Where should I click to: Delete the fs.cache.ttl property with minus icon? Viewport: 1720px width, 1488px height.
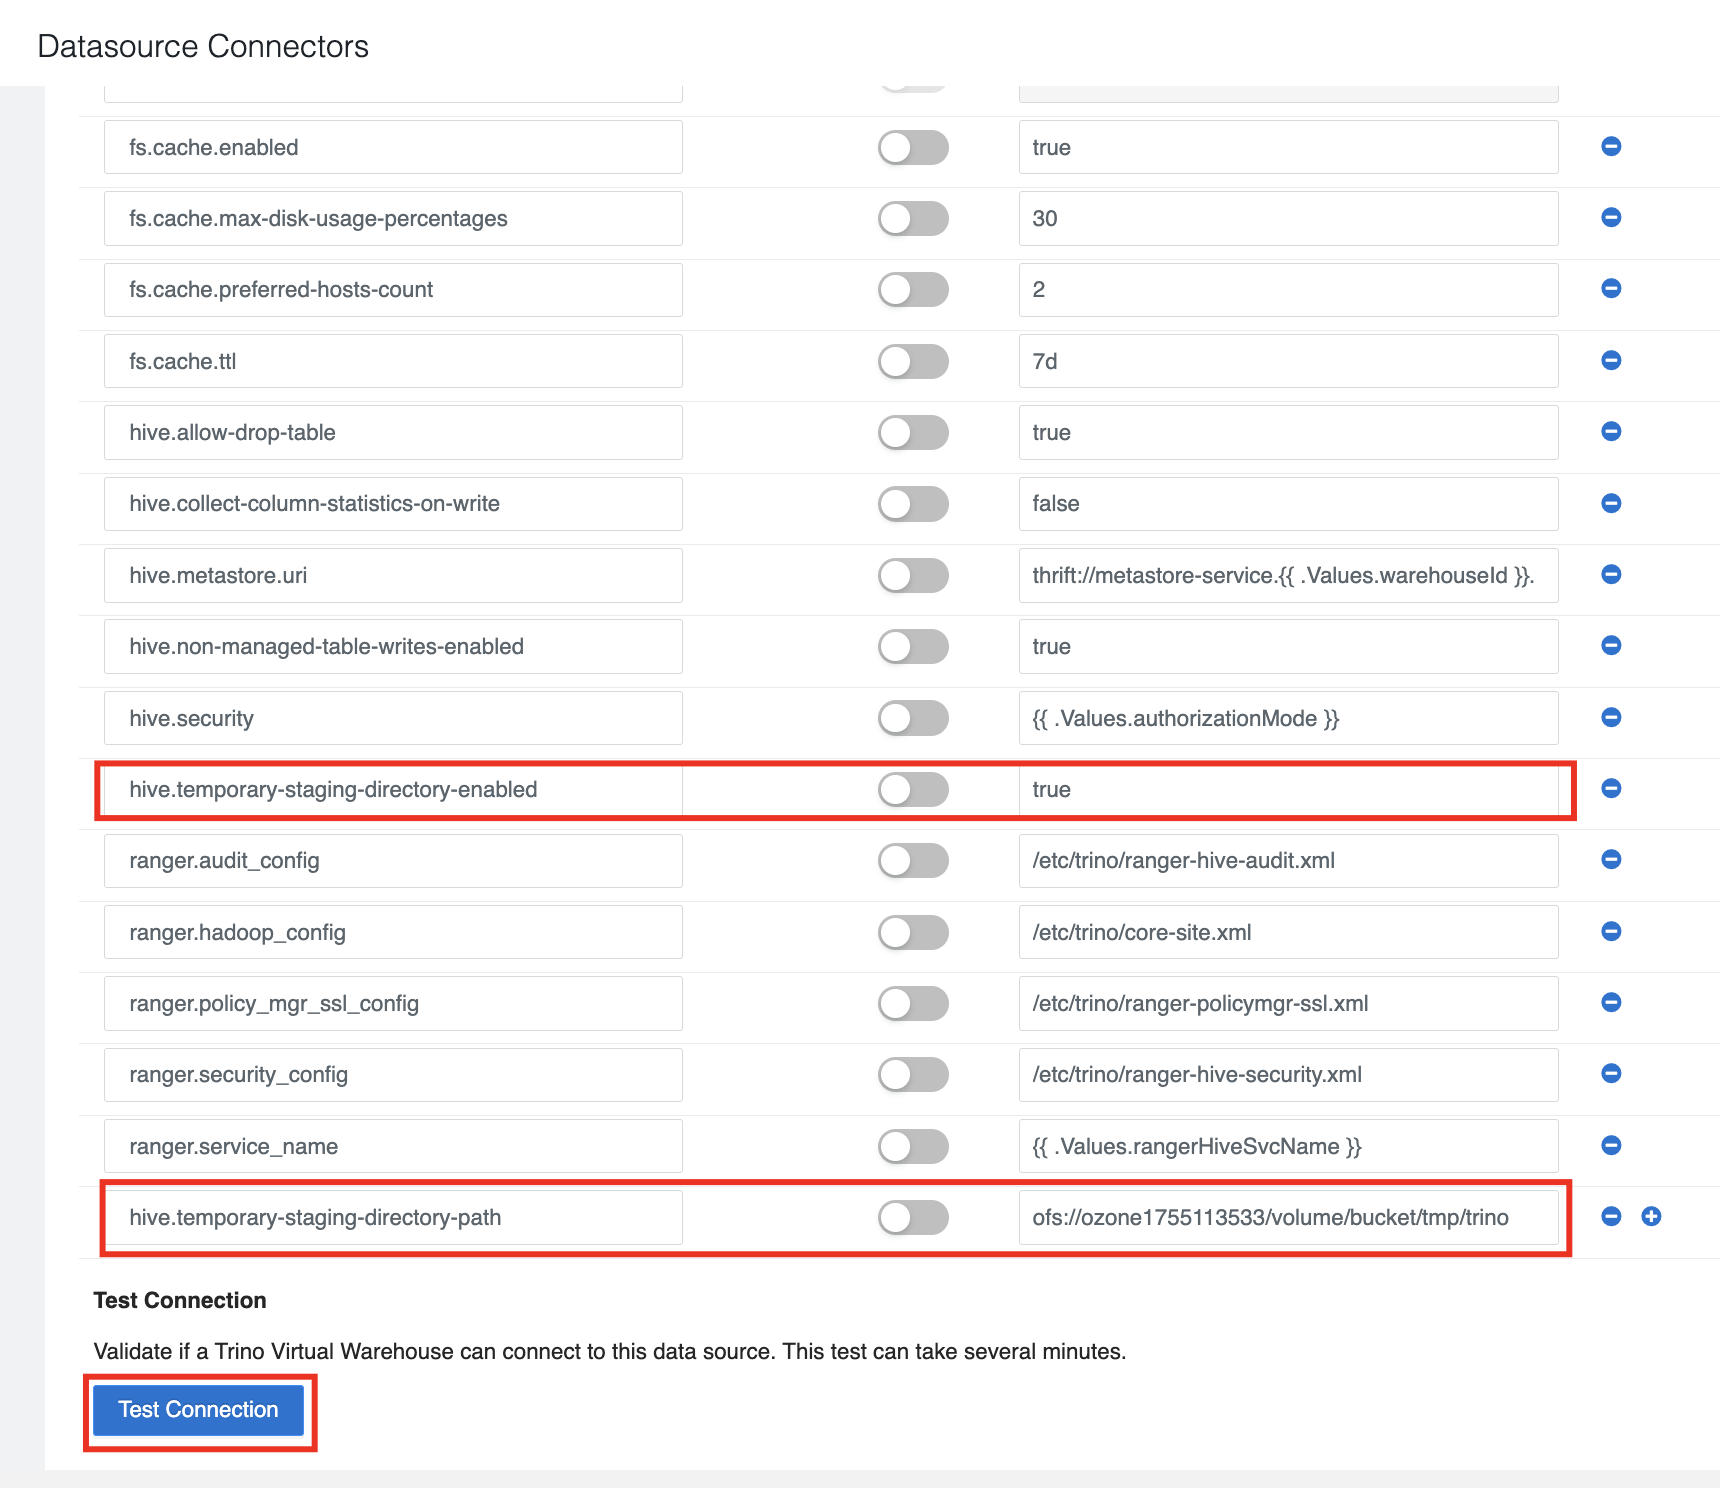pyautogui.click(x=1611, y=361)
